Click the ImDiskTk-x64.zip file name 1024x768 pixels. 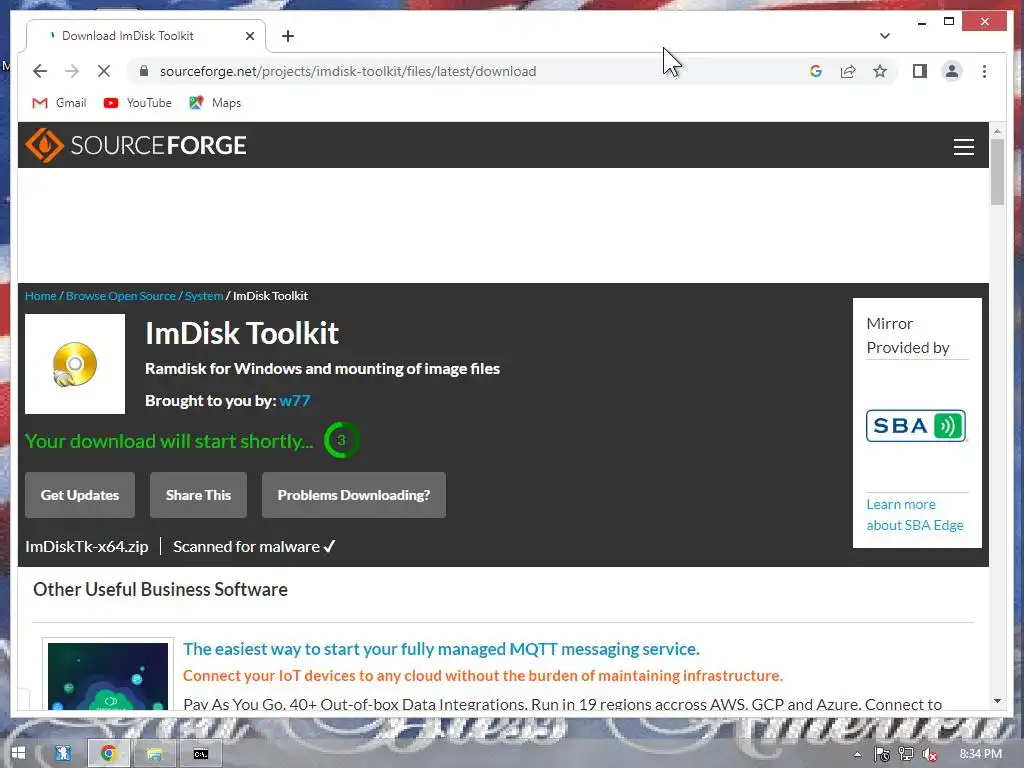click(87, 547)
